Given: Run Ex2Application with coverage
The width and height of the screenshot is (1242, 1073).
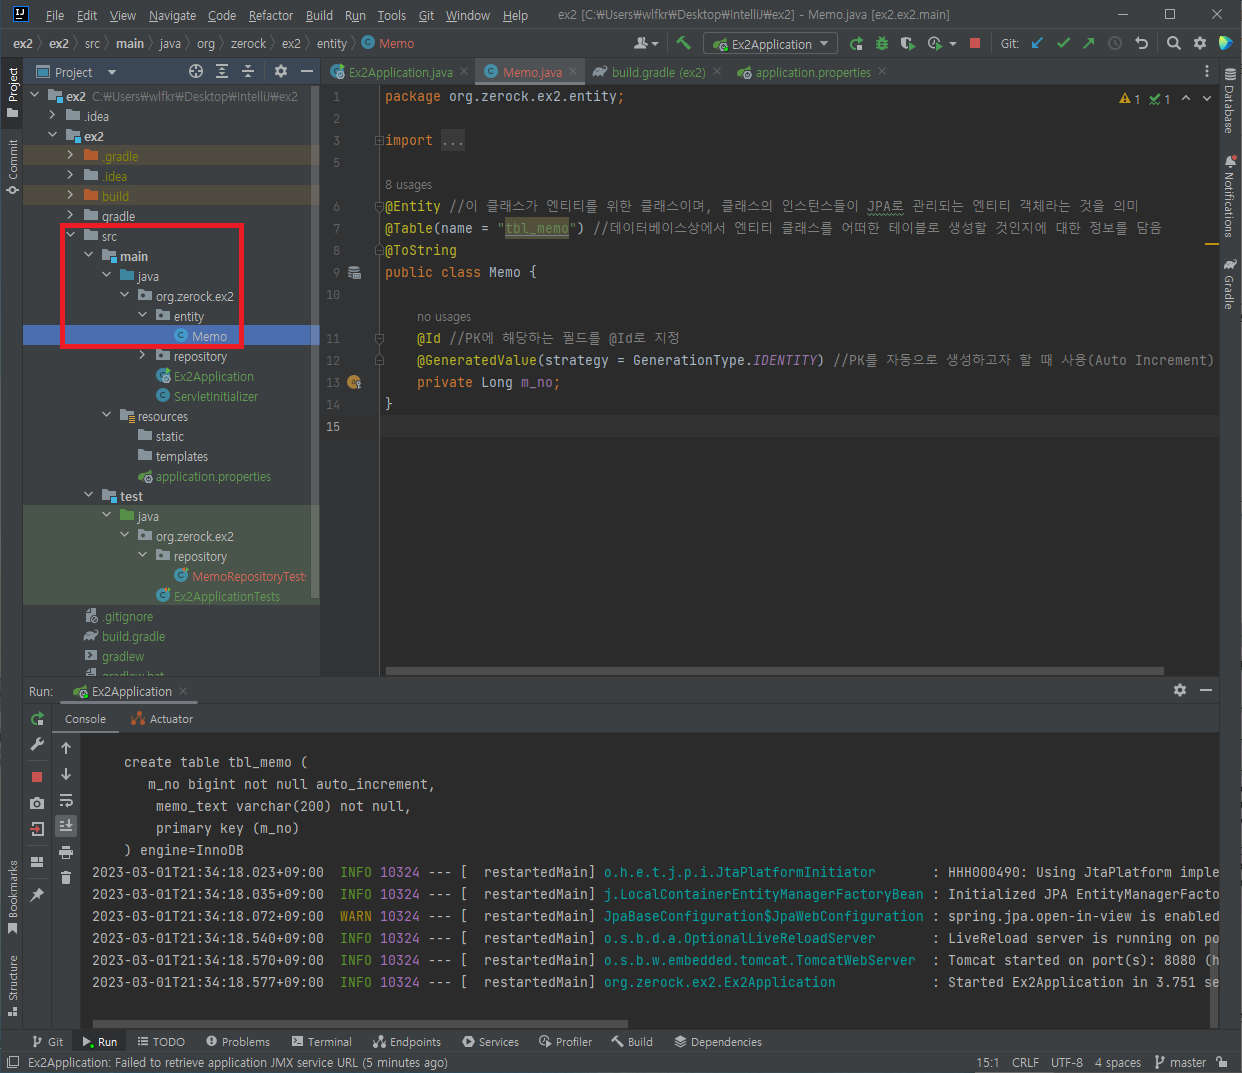Looking at the screenshot, I should (x=907, y=43).
